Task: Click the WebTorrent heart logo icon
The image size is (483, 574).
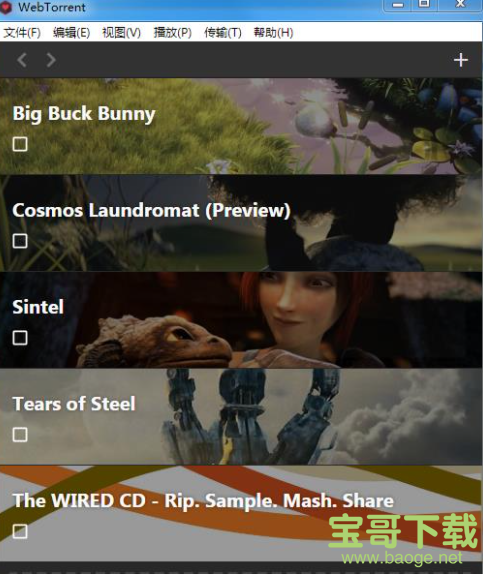Action: [6, 7]
